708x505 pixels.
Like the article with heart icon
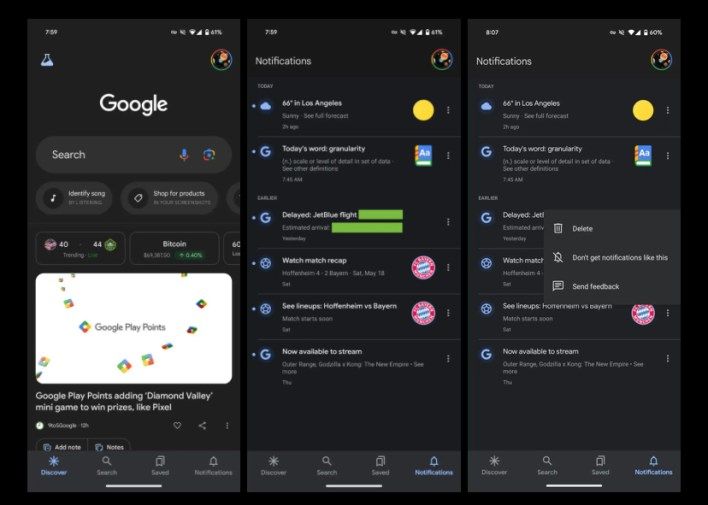[177, 426]
